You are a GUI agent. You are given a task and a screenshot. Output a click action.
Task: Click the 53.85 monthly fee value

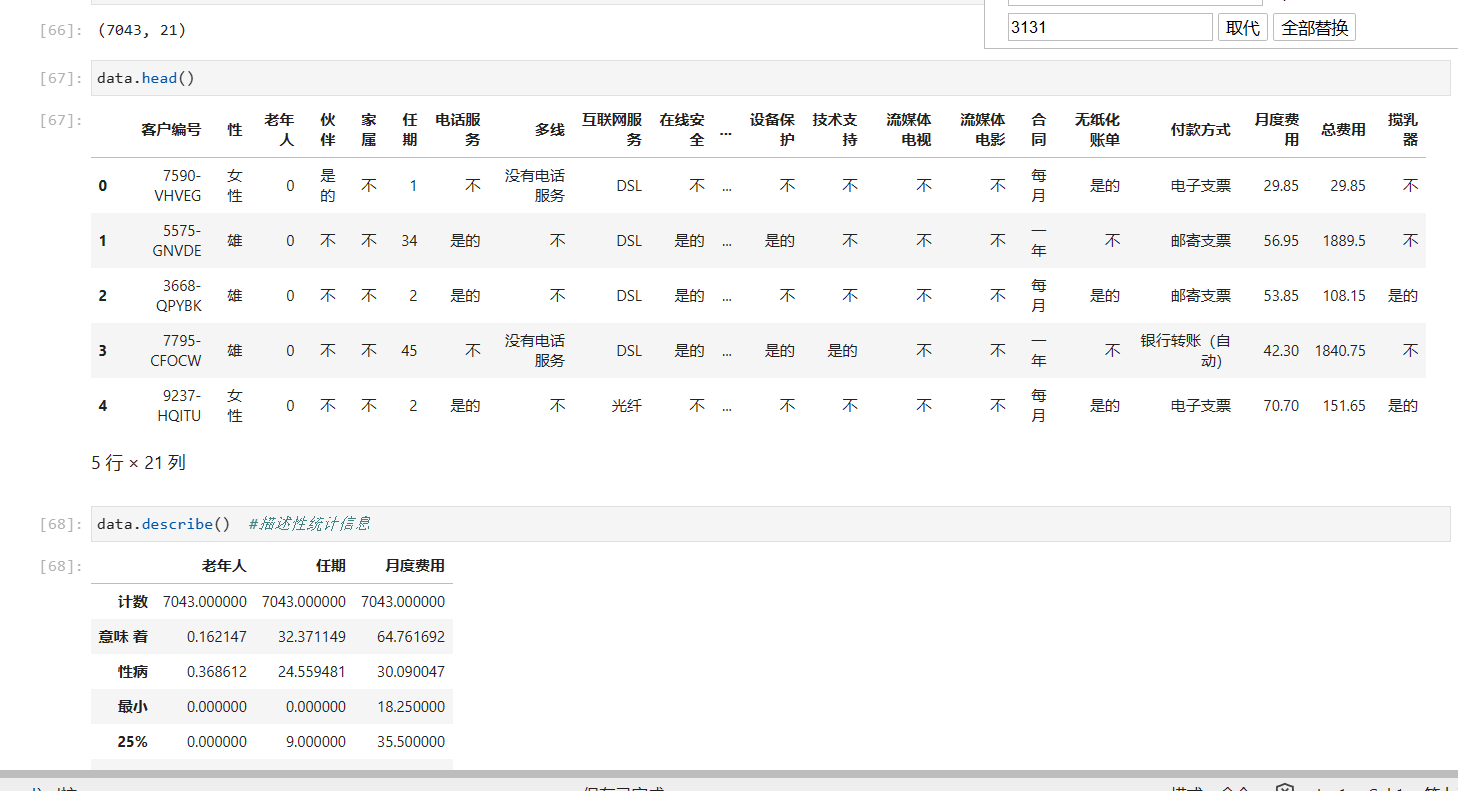pos(1281,296)
